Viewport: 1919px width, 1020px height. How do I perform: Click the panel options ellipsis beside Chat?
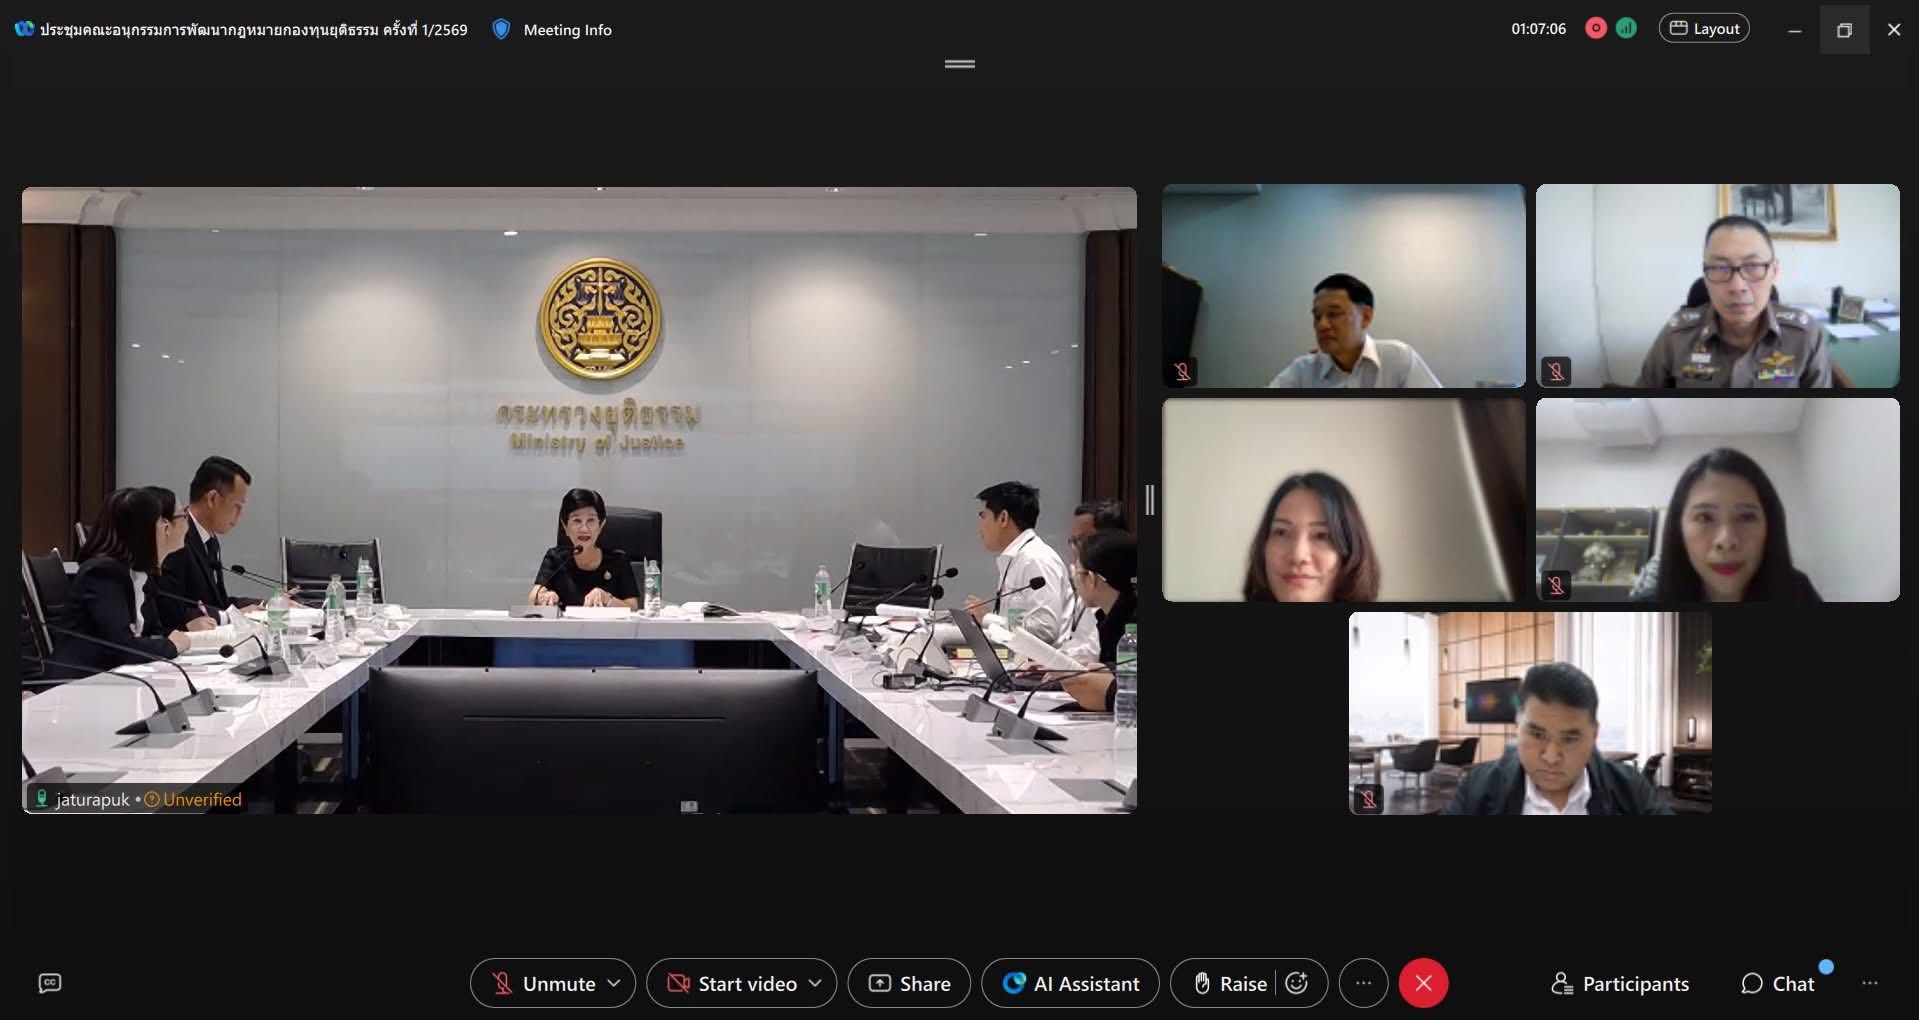(x=1869, y=984)
